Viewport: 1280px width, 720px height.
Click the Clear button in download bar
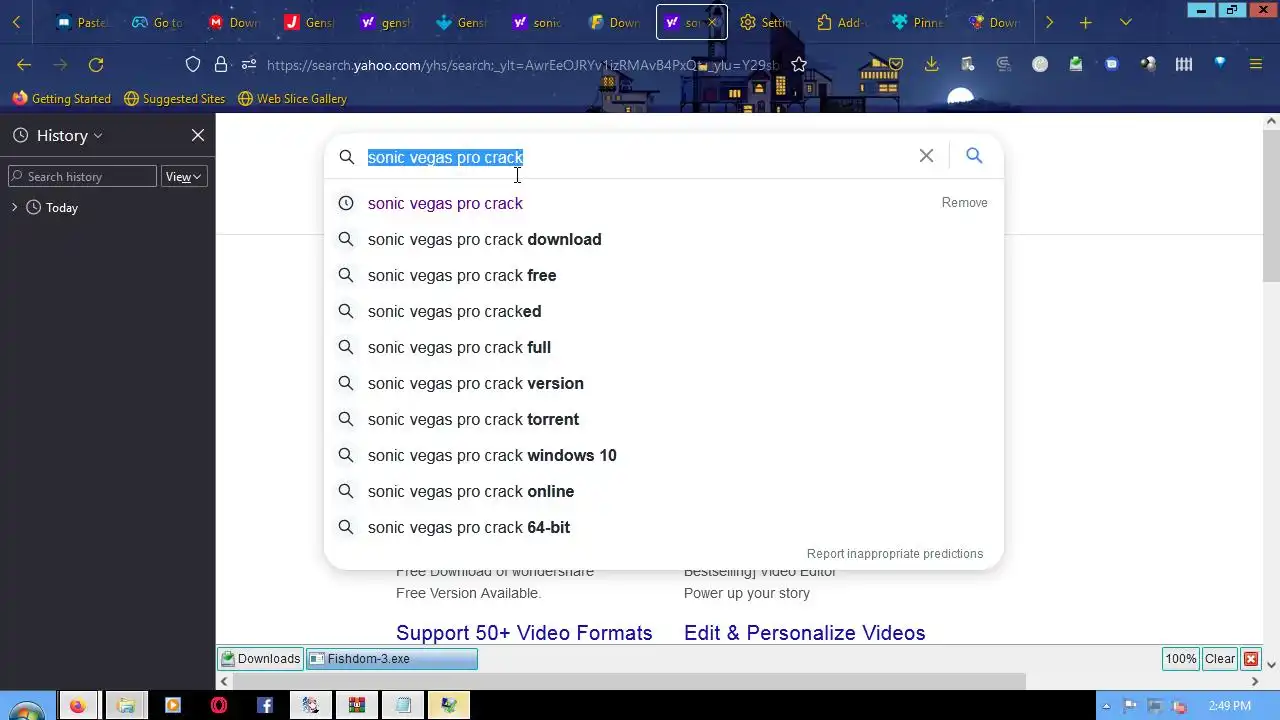[x=1220, y=659]
